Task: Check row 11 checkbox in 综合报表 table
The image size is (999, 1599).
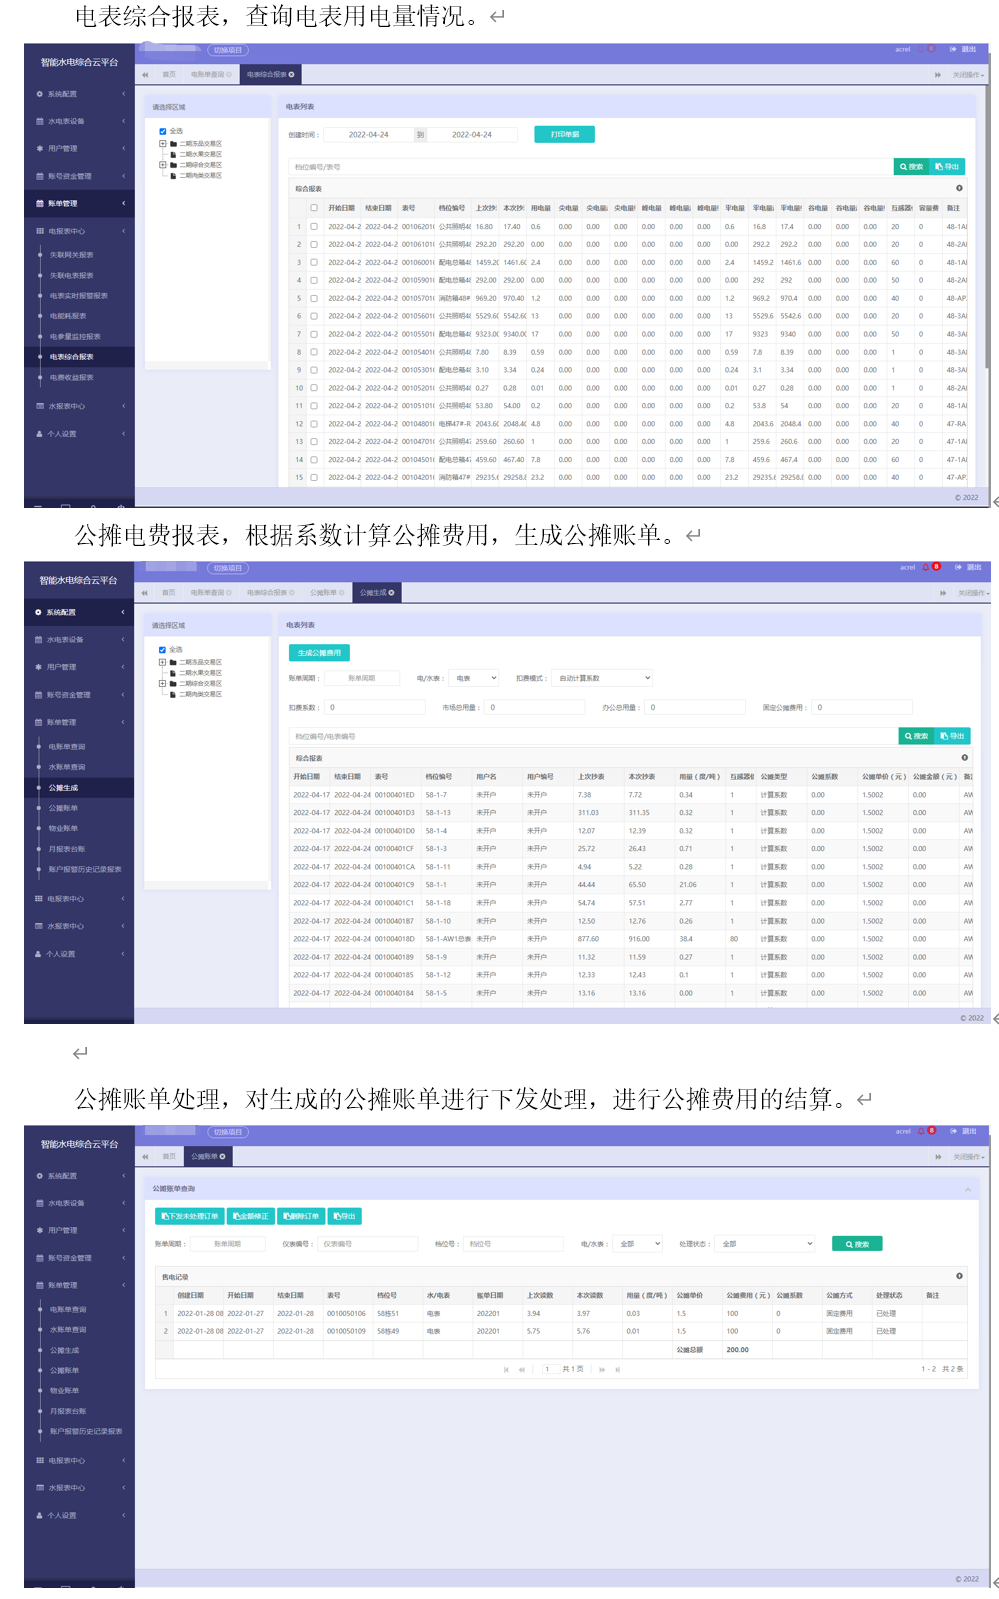Action: (313, 406)
